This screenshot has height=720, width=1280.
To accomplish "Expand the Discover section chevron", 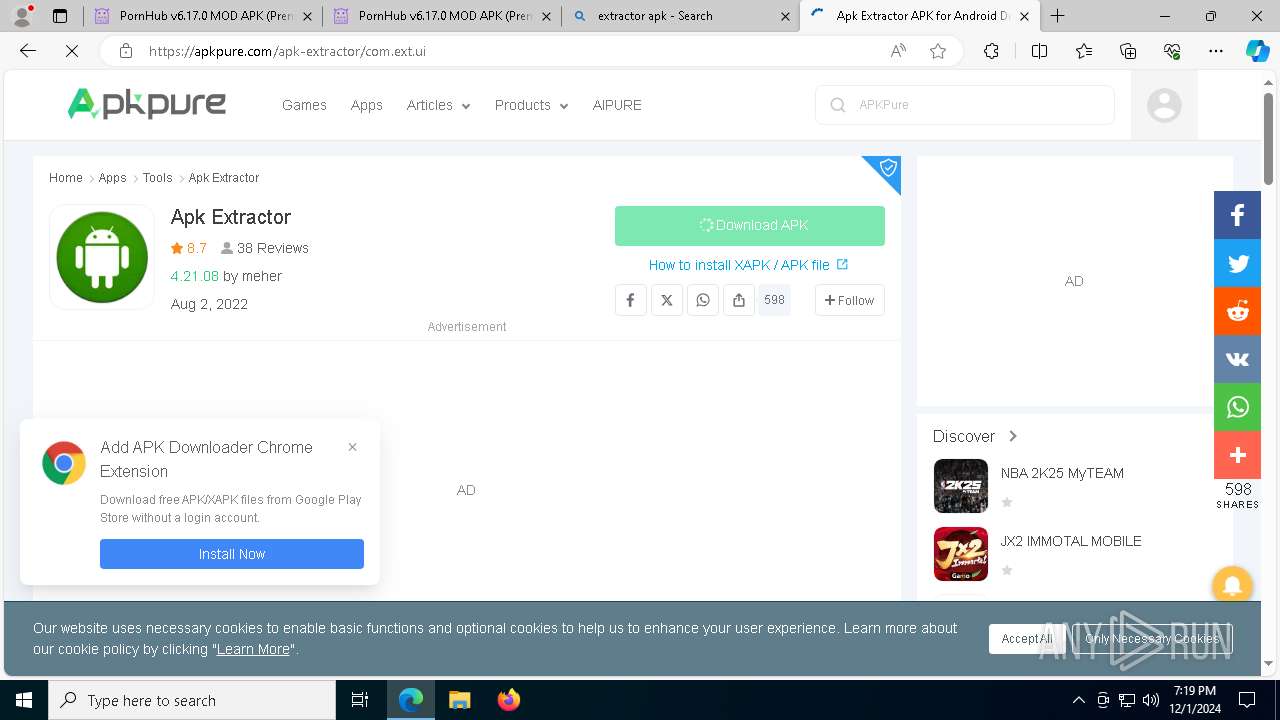I will click(x=1012, y=436).
